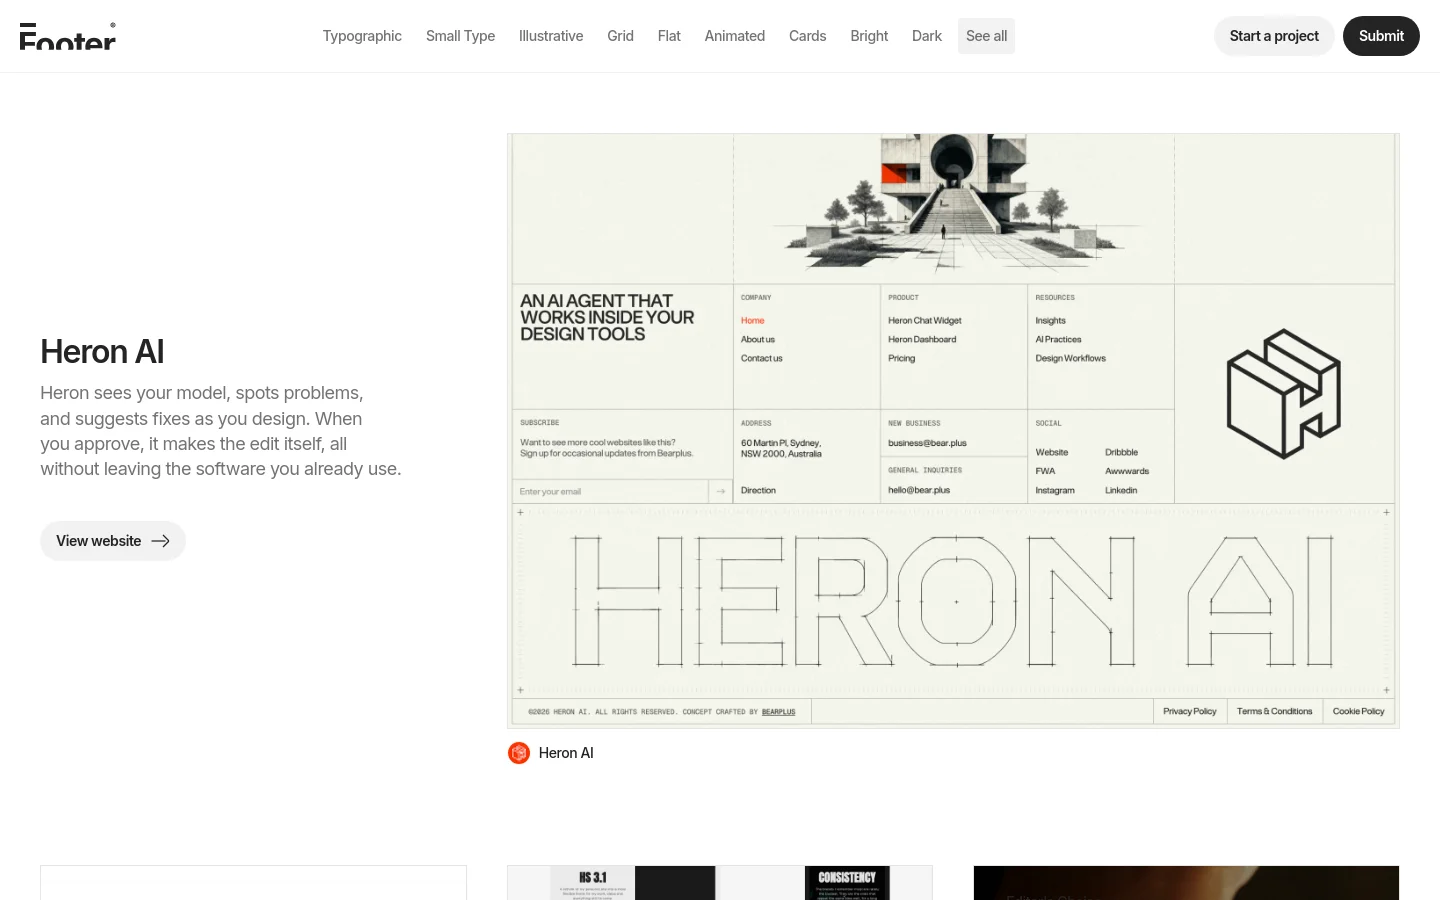Open the Small Type category
Screen dimensions: 1440x900
[460, 36]
